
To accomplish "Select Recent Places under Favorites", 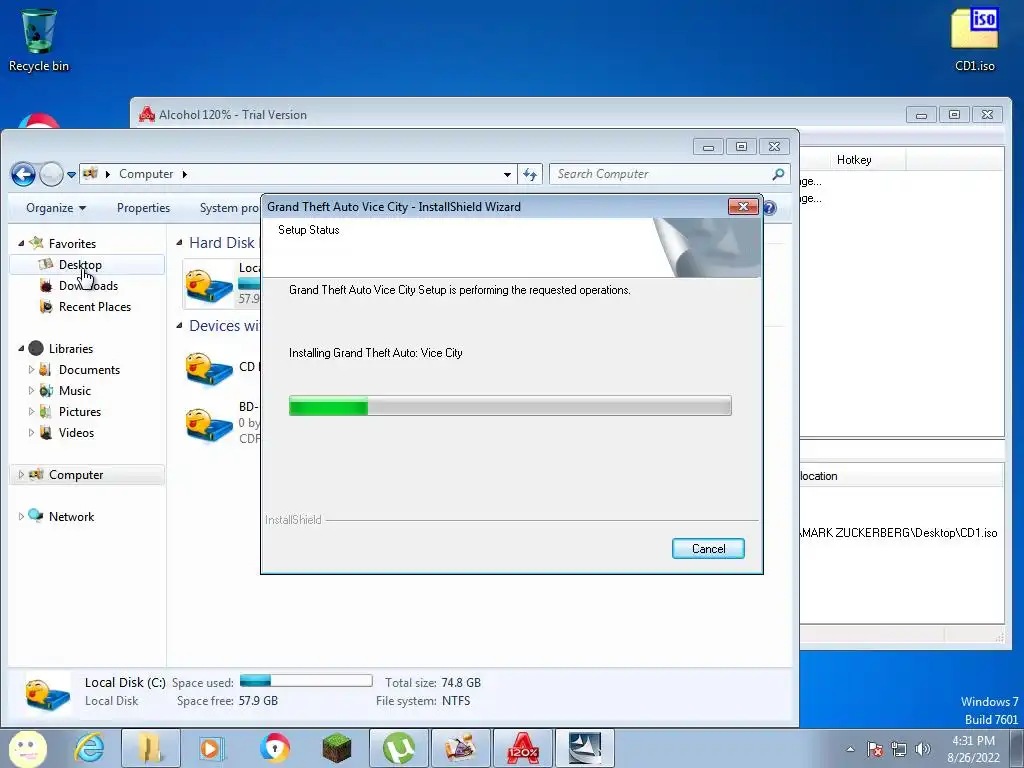I will (87, 306).
